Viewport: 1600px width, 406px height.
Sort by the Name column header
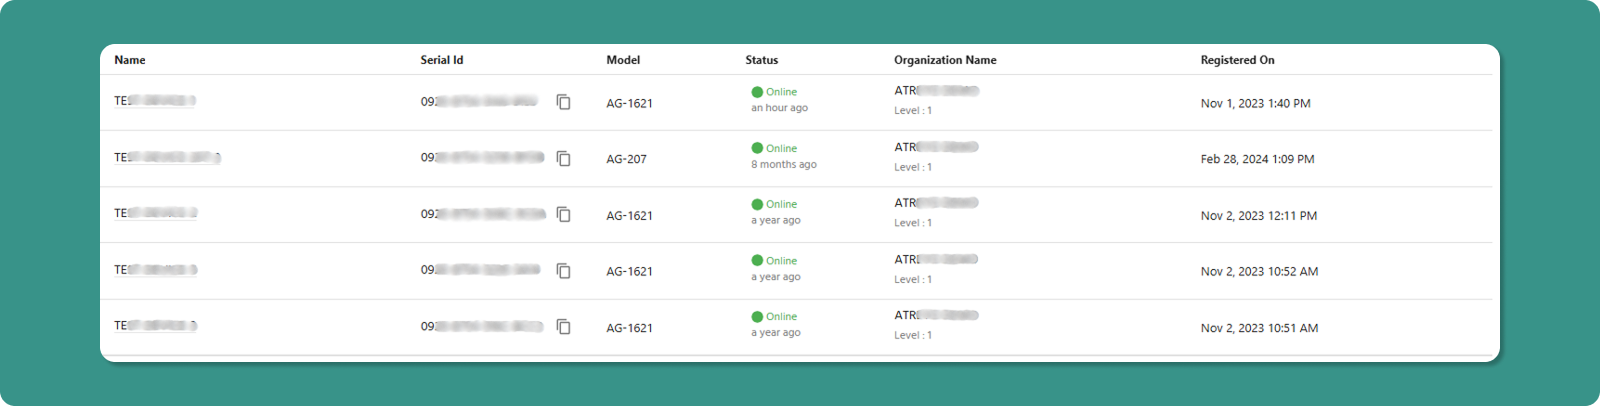pos(130,60)
